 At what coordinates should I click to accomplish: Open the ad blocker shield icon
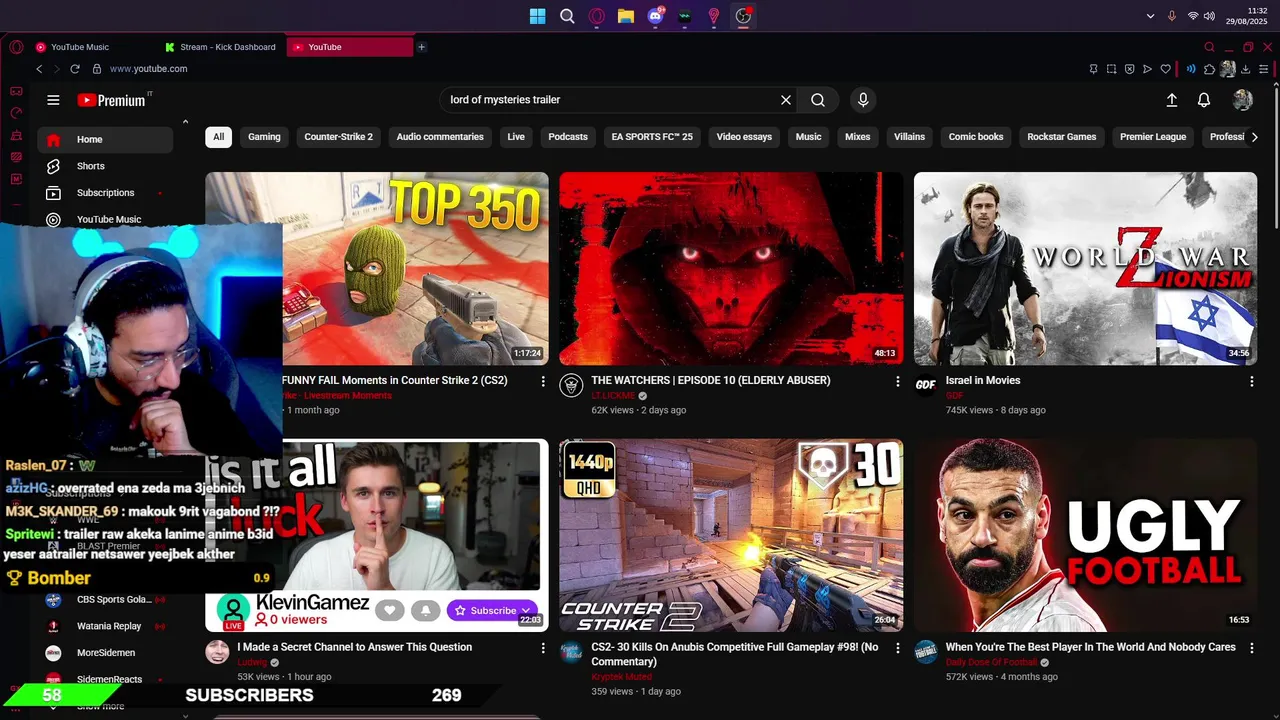(1129, 69)
